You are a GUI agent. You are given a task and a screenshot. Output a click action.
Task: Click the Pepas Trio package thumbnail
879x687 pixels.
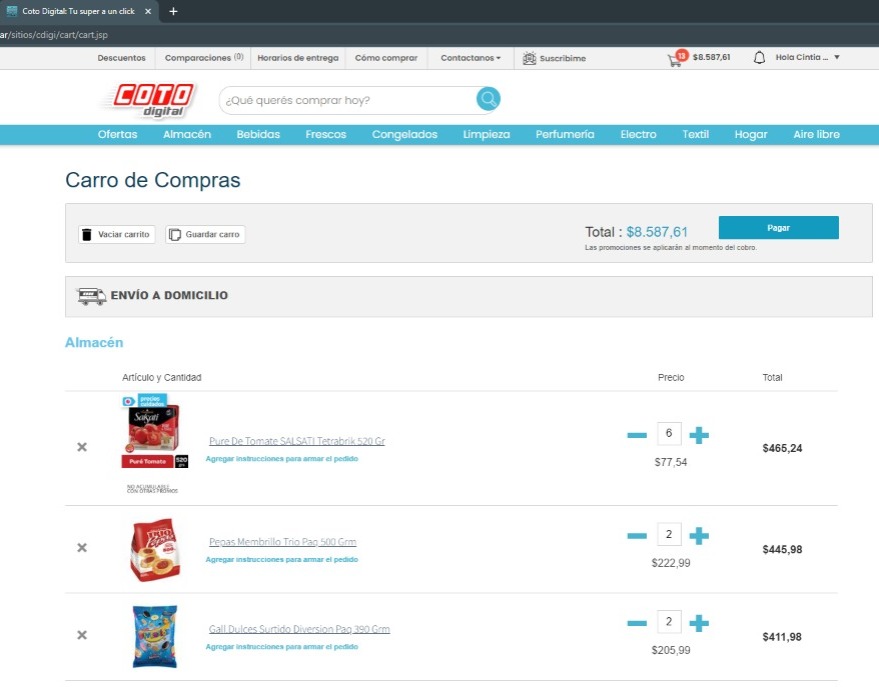pyautogui.click(x=155, y=550)
